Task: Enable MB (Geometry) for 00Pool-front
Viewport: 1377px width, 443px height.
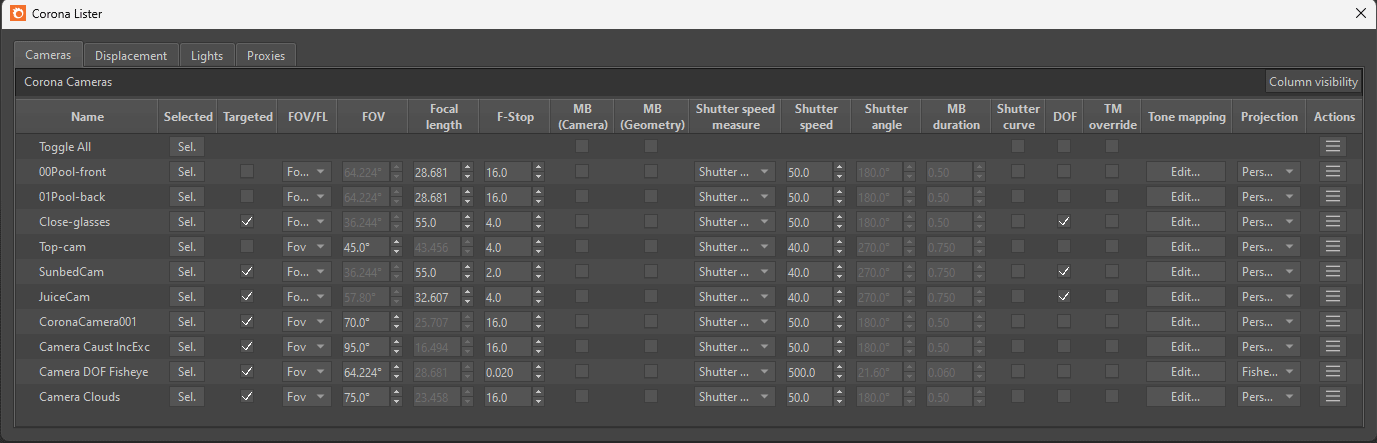Action: pyautogui.click(x=651, y=171)
